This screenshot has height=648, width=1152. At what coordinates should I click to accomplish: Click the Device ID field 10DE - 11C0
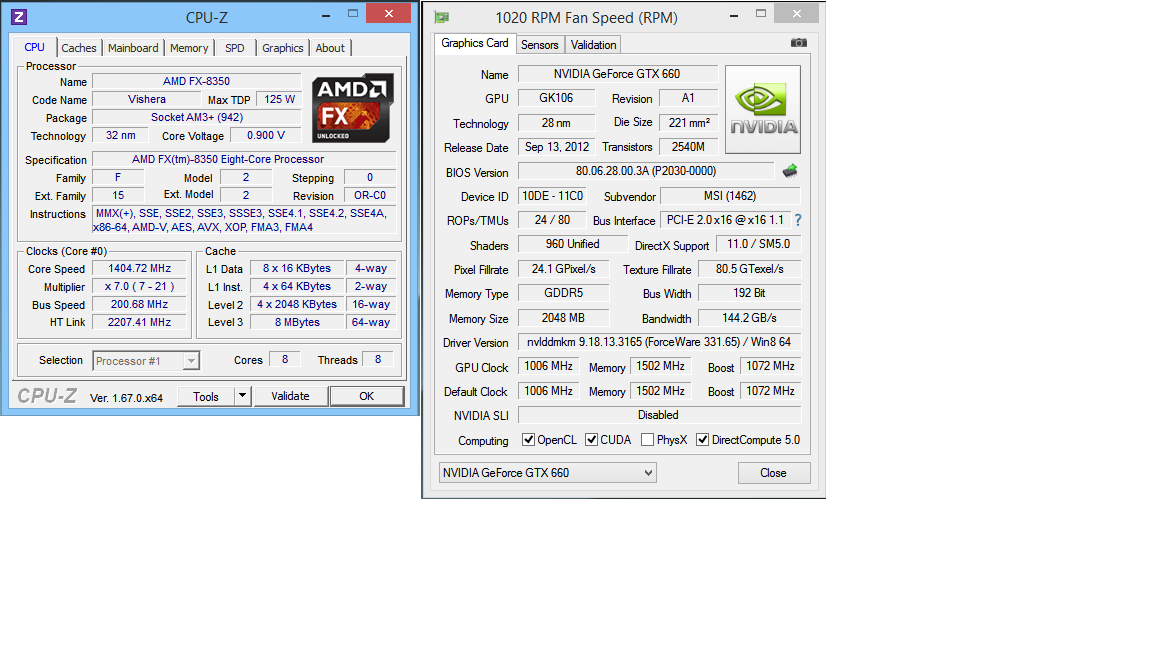552,195
